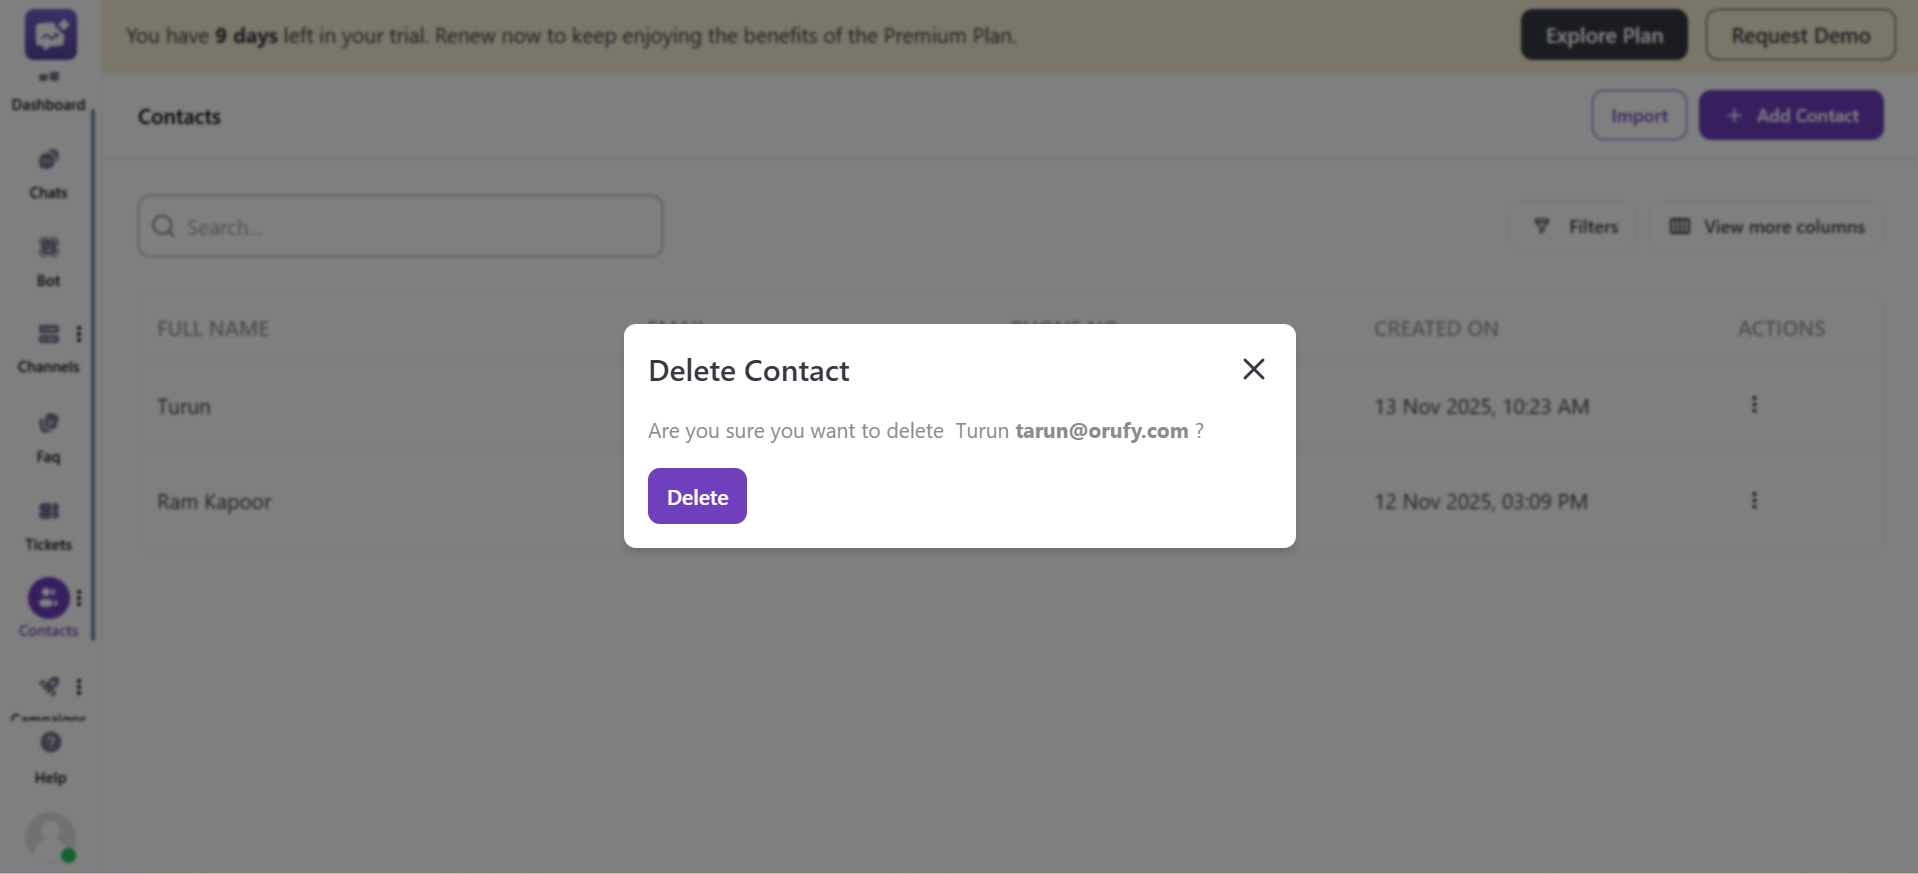Open the search magnifier in the search bar
The height and width of the screenshot is (874, 1918).
click(x=163, y=226)
